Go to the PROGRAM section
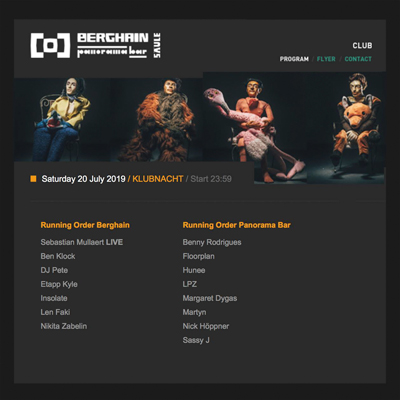The width and height of the screenshot is (400, 400). [294, 59]
